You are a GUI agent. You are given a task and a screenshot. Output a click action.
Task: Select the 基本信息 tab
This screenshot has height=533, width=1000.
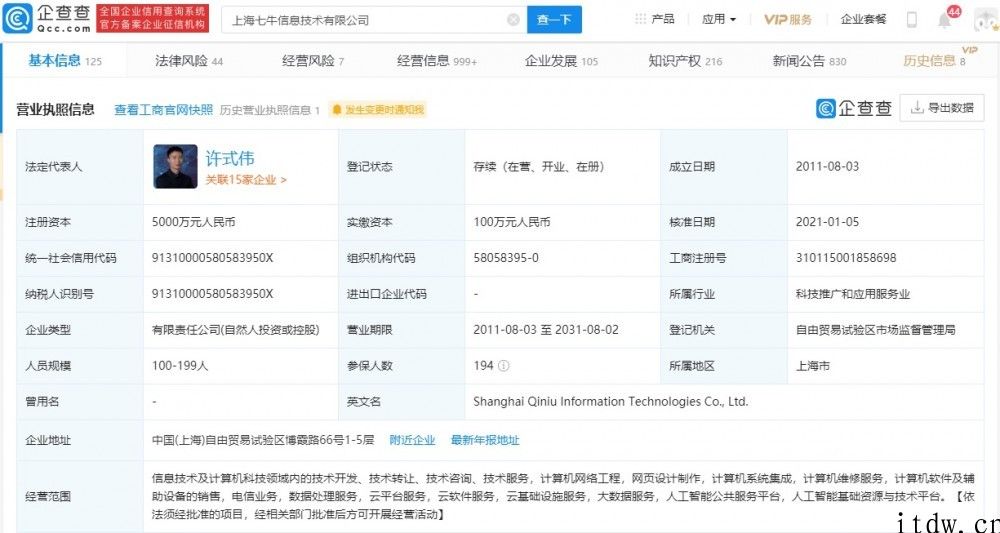tap(65, 61)
